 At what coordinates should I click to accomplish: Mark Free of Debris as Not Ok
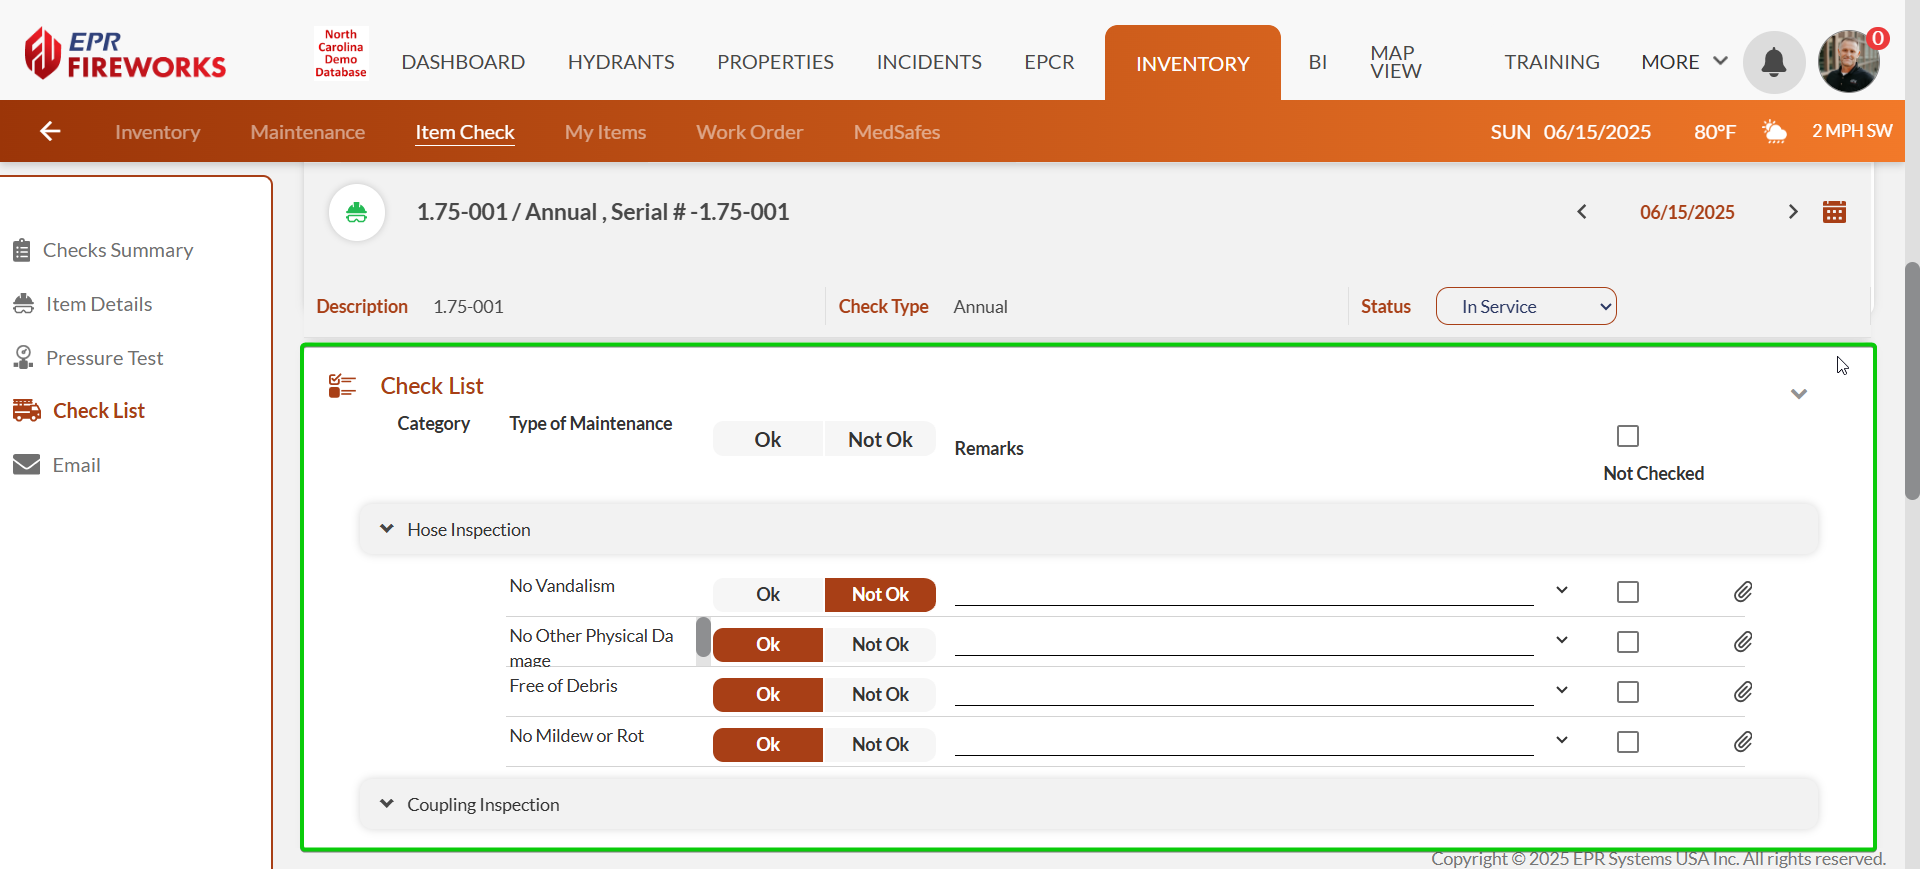tap(879, 694)
